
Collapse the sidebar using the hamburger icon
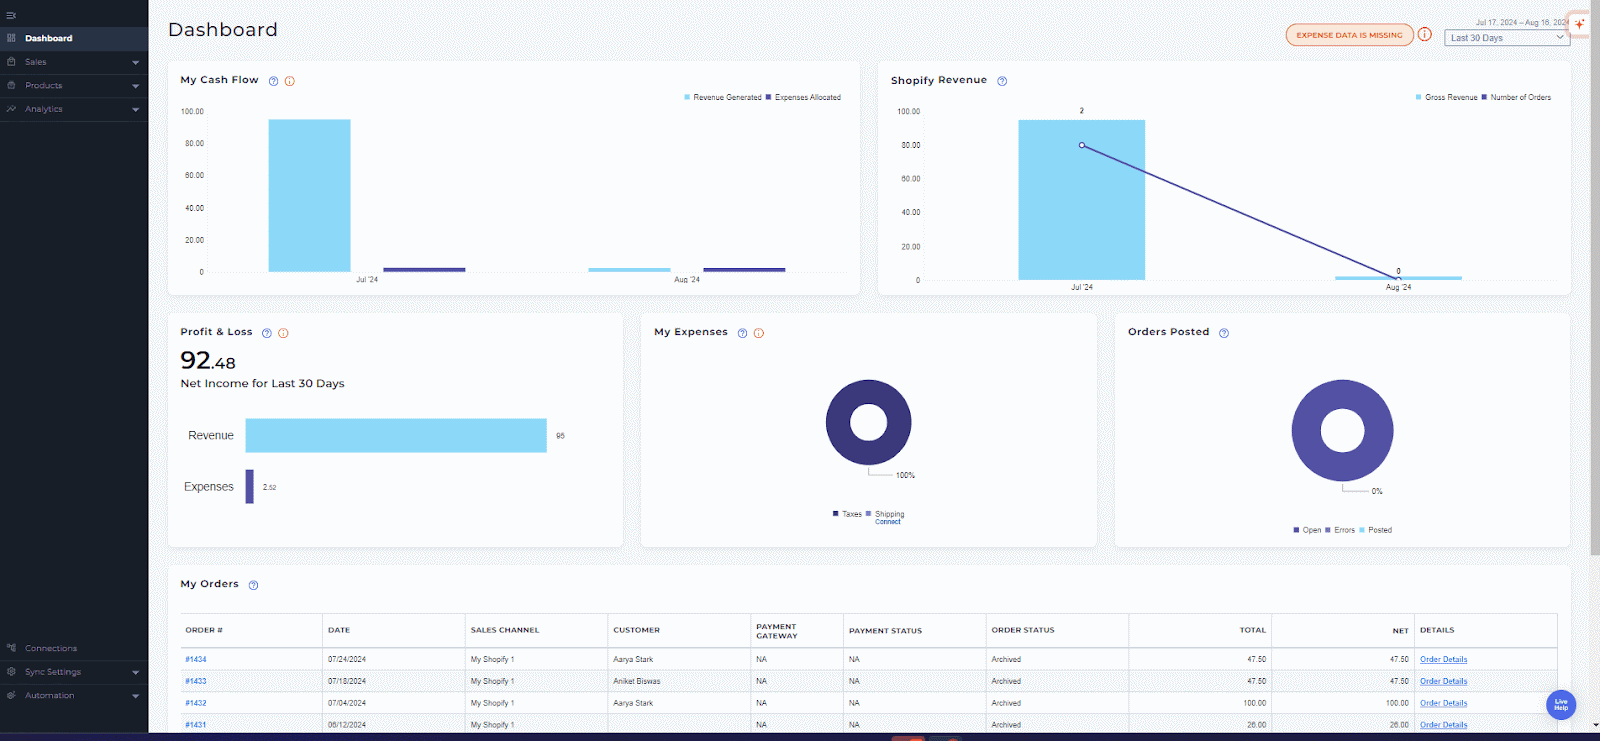click(x=11, y=15)
